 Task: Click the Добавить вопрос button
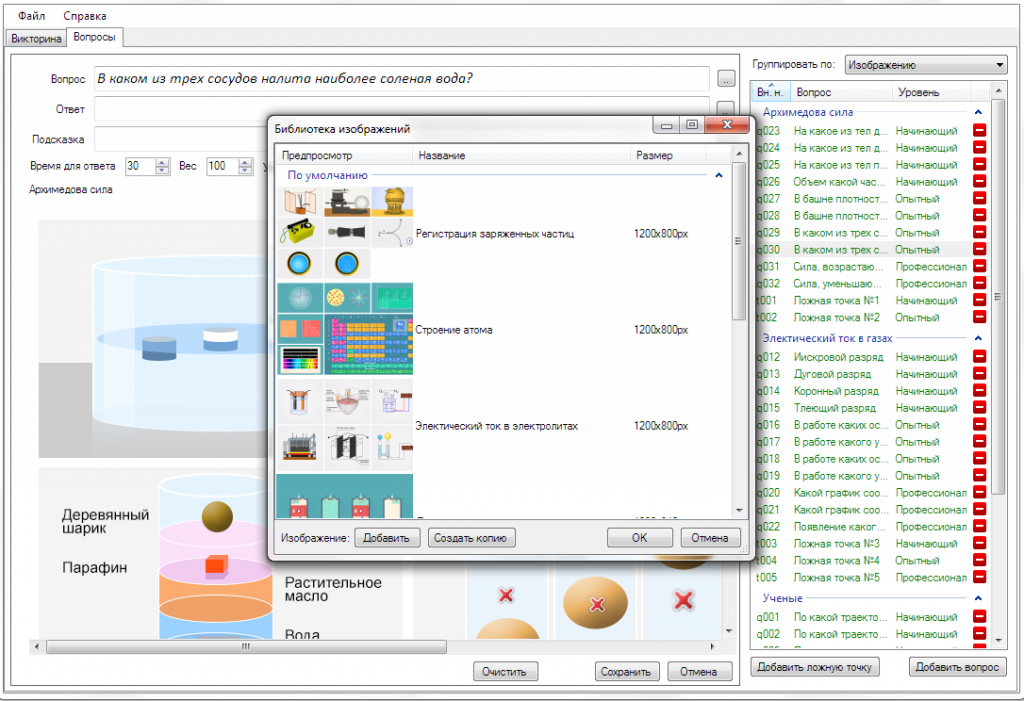(957, 667)
